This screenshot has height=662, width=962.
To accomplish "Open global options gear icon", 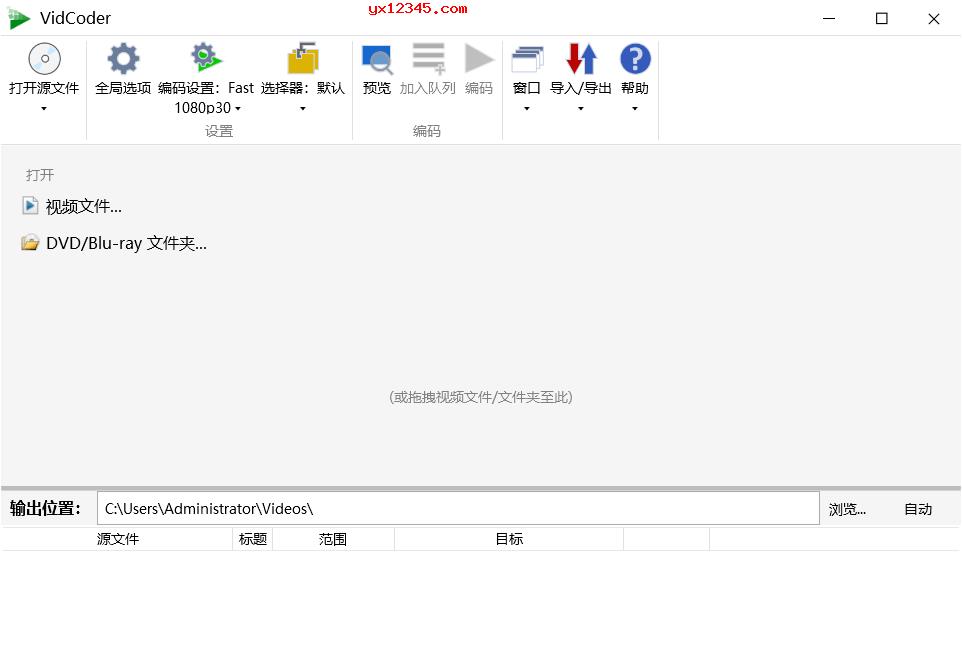I will point(123,59).
